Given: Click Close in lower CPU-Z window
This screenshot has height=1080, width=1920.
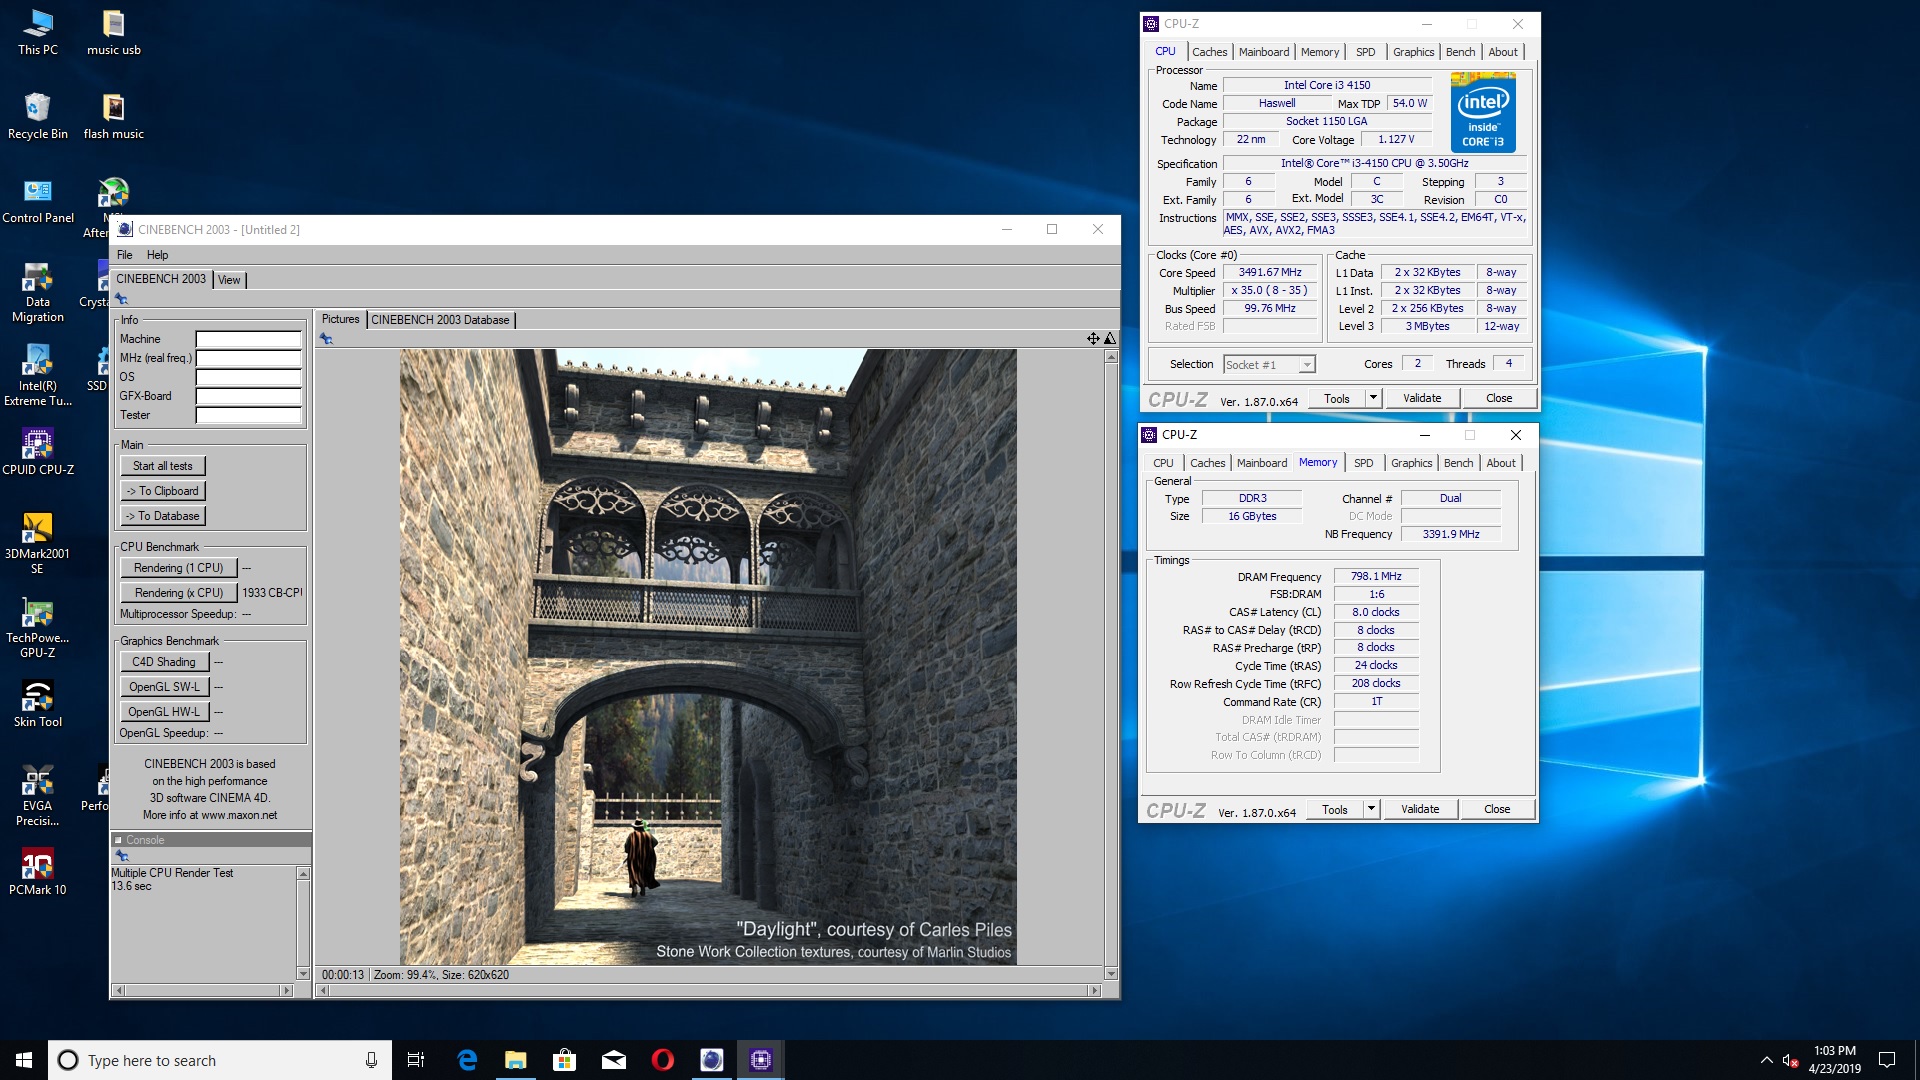Looking at the screenshot, I should tap(1497, 809).
